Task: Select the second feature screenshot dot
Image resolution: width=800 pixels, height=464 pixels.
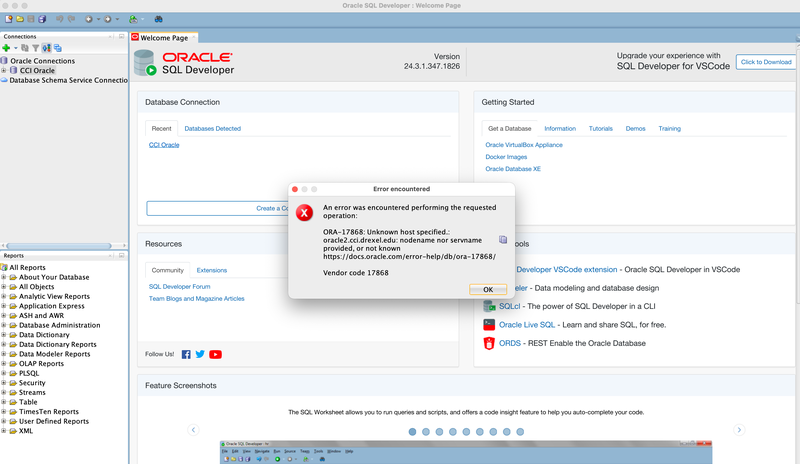Action: (x=426, y=432)
